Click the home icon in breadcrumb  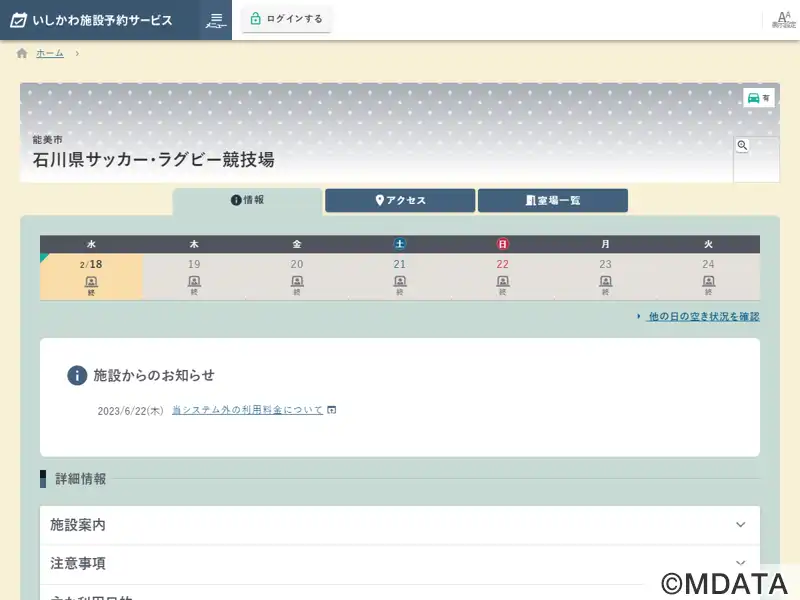[x=22, y=53]
